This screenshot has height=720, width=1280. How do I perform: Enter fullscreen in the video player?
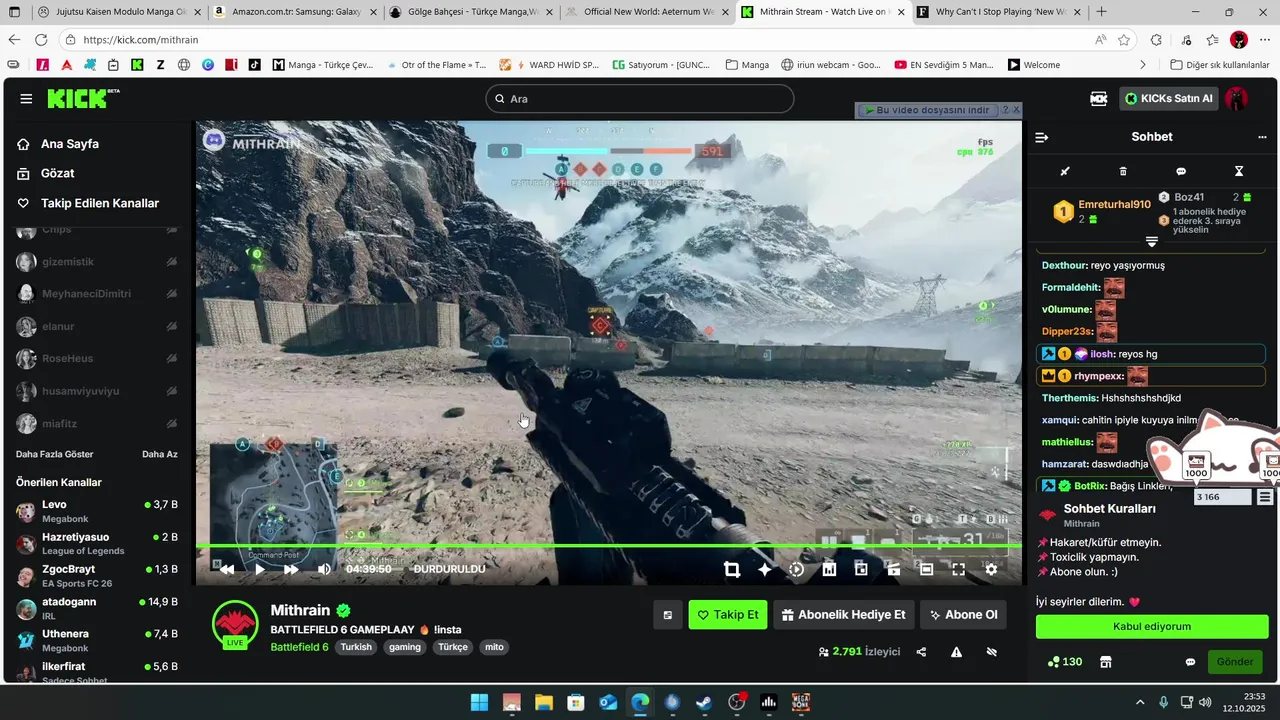coord(958,569)
